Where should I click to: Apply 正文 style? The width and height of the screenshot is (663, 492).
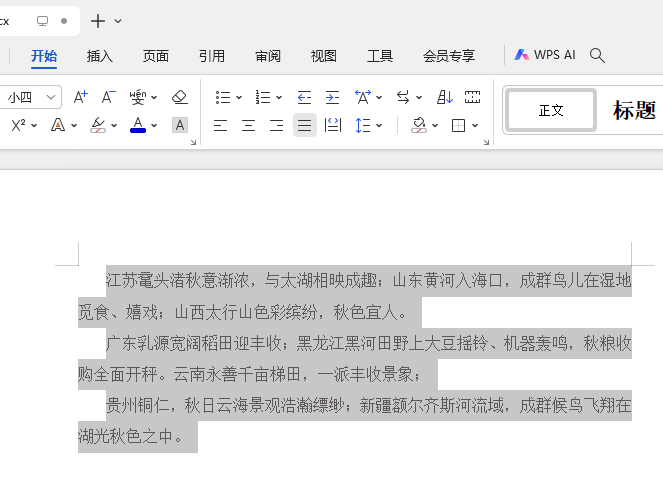pos(551,110)
